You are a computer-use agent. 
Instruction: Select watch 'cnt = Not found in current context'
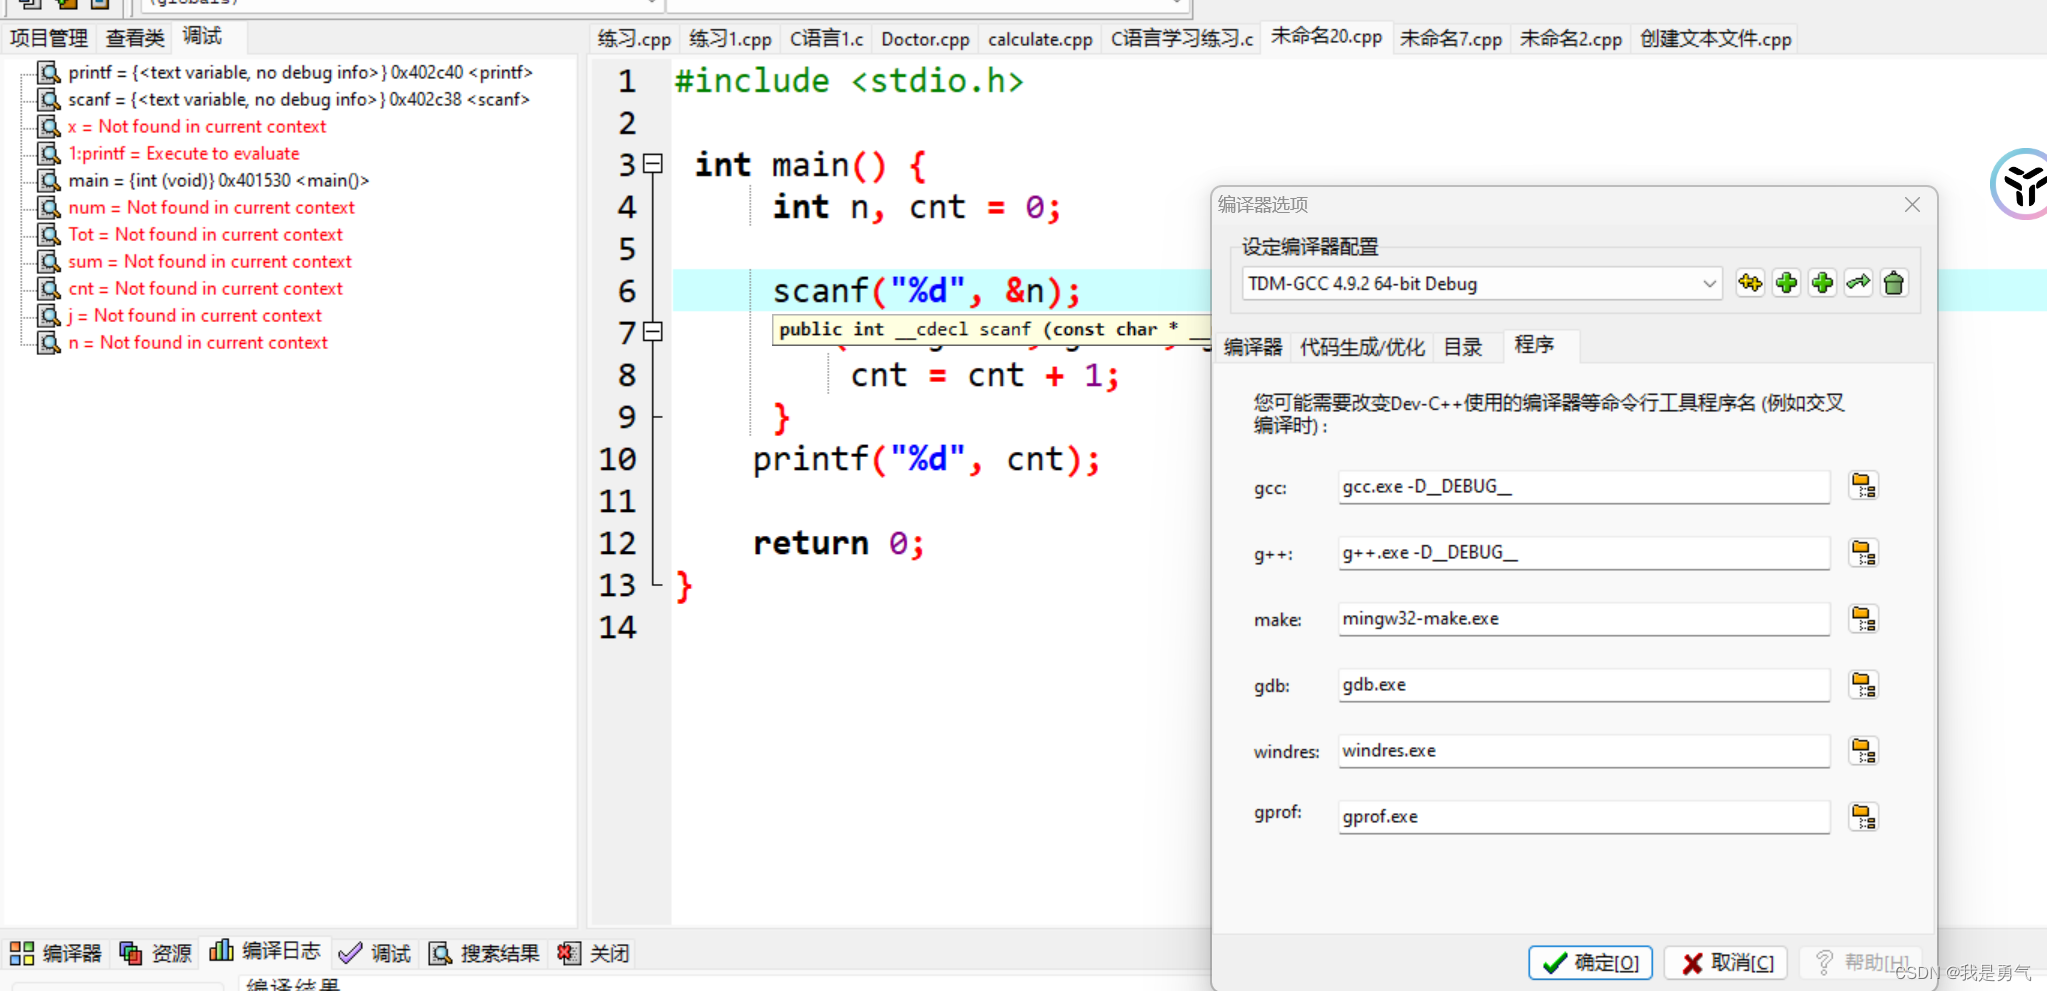205,288
